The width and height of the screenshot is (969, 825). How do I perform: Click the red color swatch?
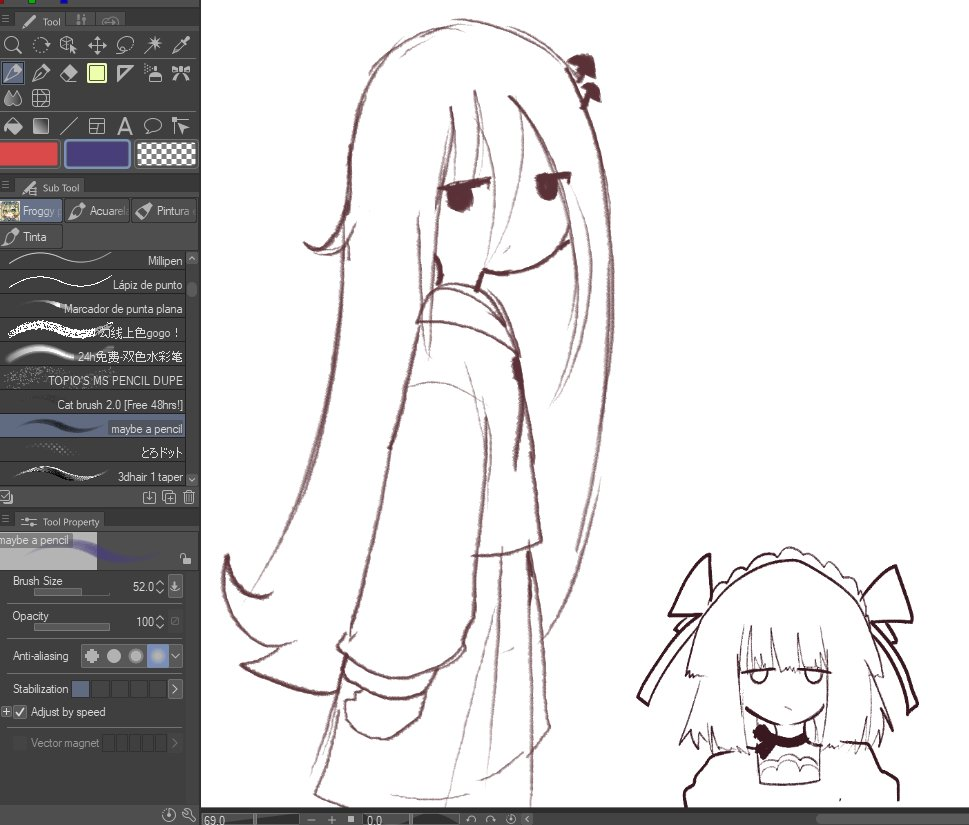pyautogui.click(x=29, y=153)
